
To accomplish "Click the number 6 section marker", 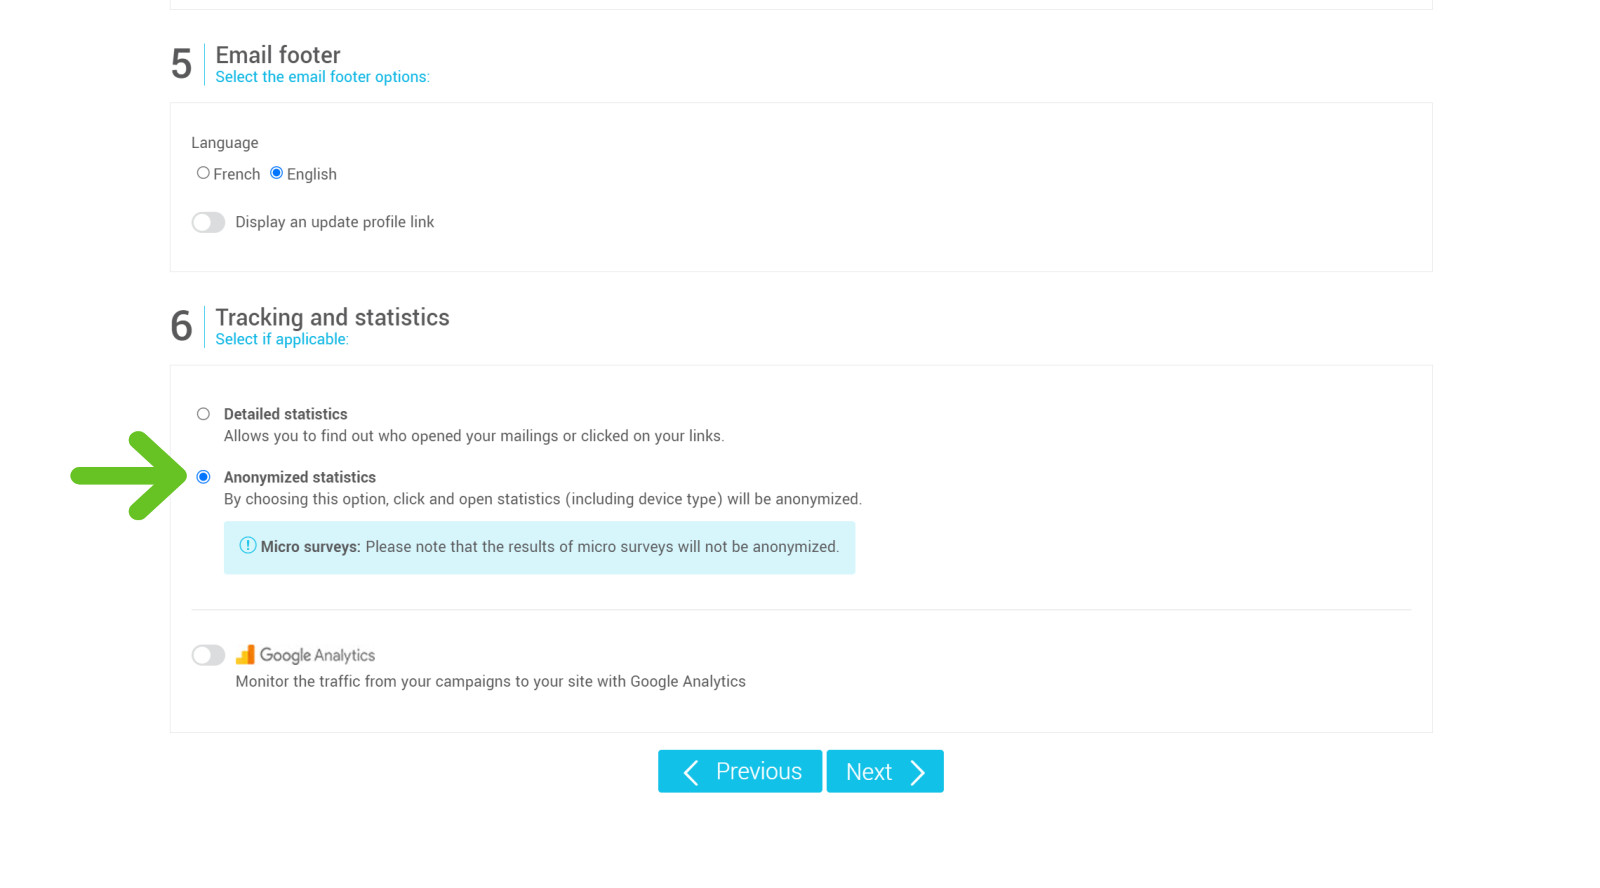I will tap(181, 326).
